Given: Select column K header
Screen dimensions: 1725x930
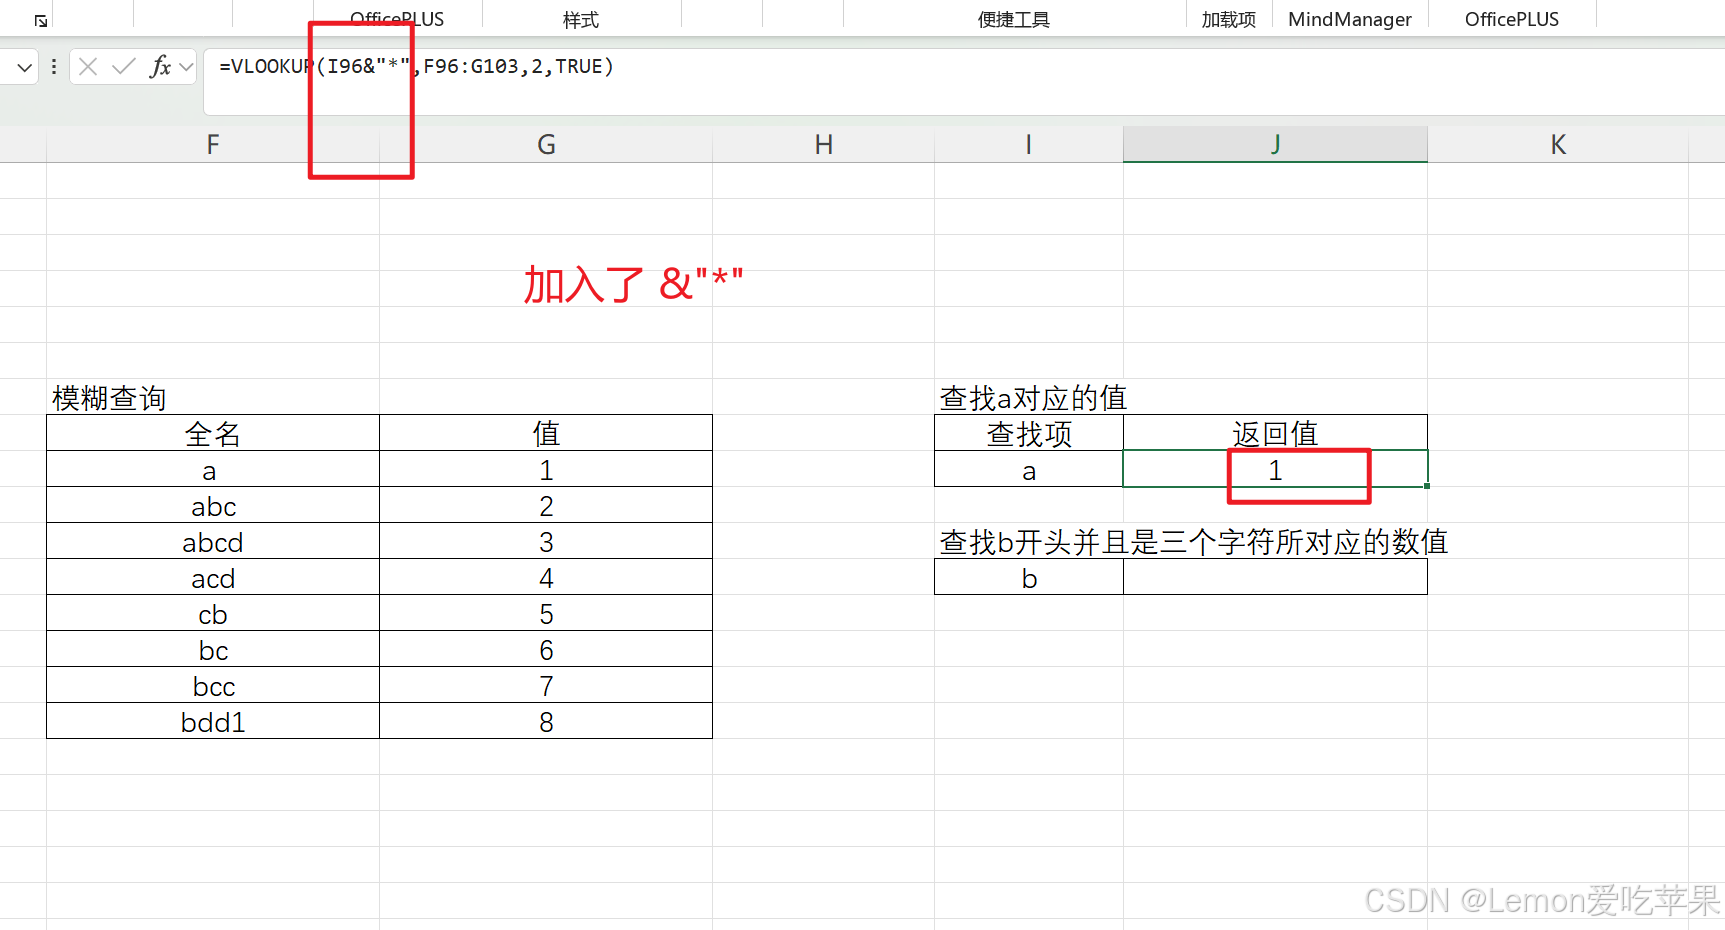Looking at the screenshot, I should pos(1558,145).
